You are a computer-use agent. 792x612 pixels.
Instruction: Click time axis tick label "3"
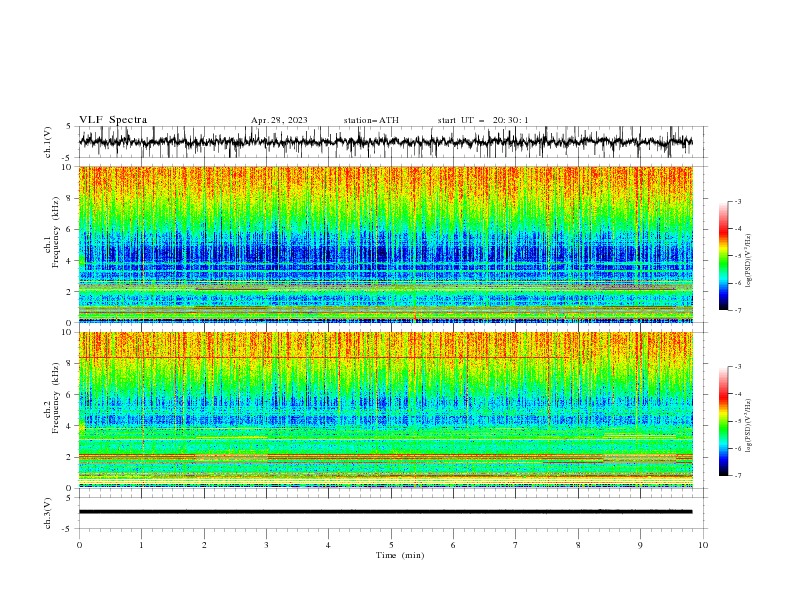point(266,545)
